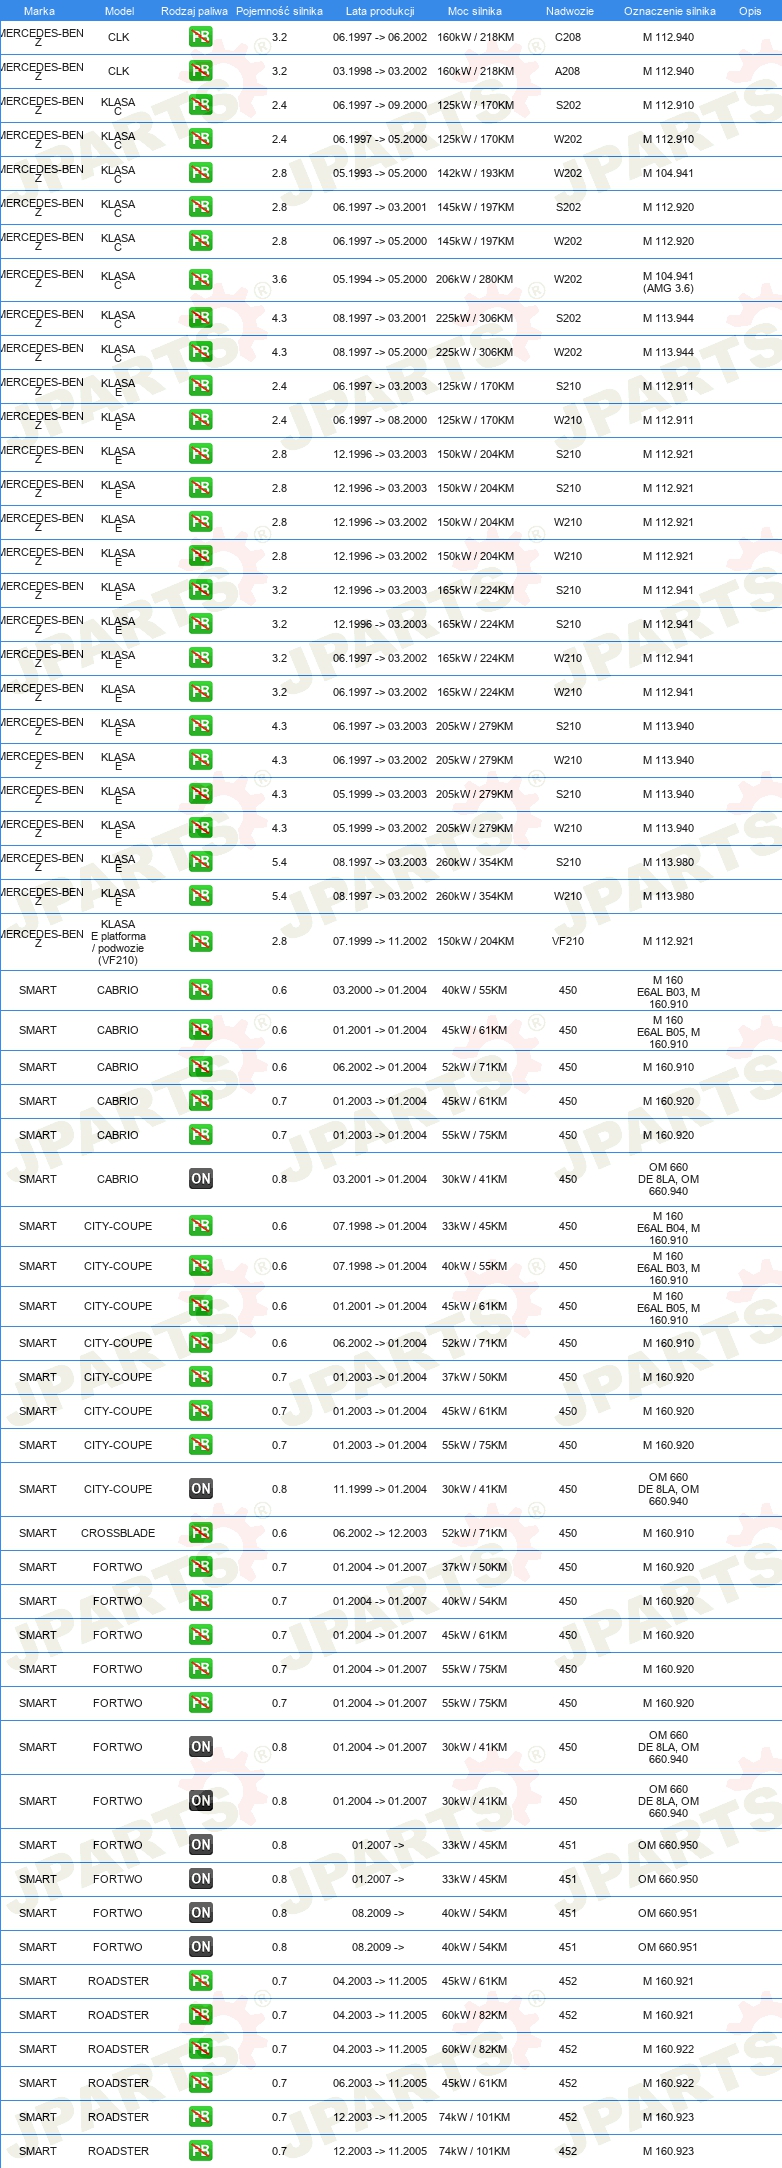Click petrol icon in the 142kW / 193KM row
The width and height of the screenshot is (782, 2168).
[200, 173]
